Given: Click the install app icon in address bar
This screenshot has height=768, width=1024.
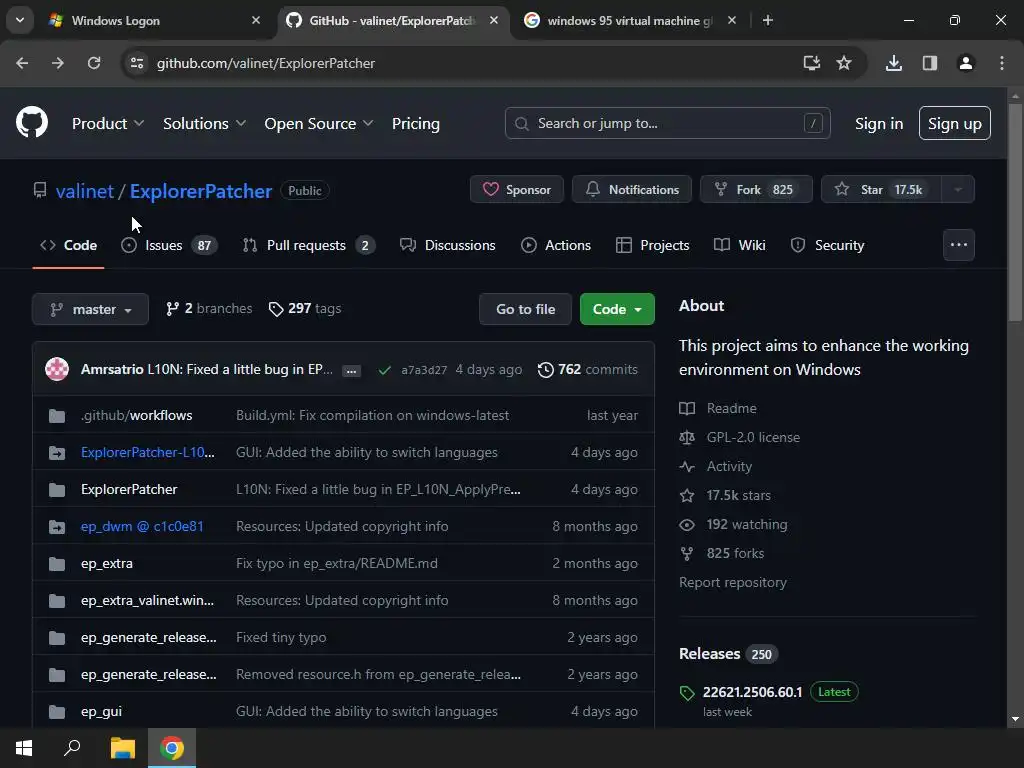Looking at the screenshot, I should coord(812,63).
